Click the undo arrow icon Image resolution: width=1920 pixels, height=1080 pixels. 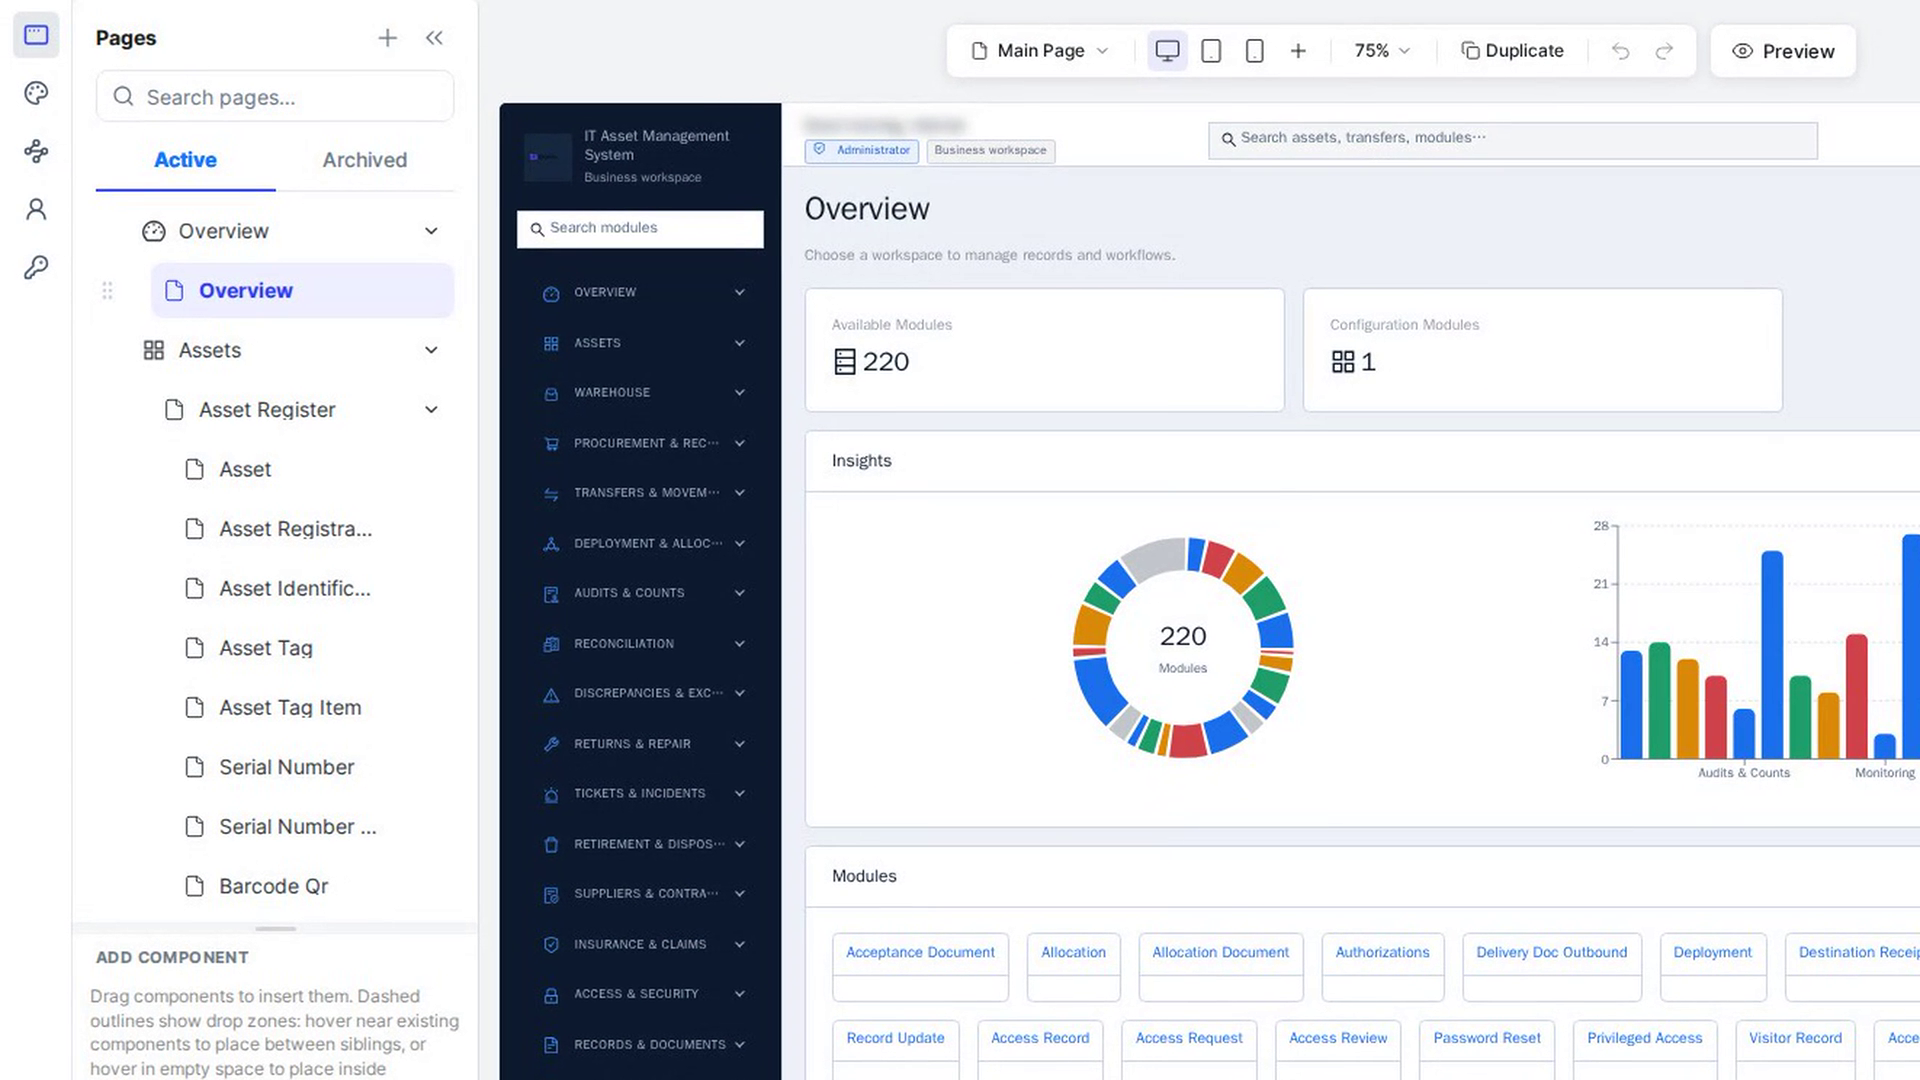[1620, 51]
